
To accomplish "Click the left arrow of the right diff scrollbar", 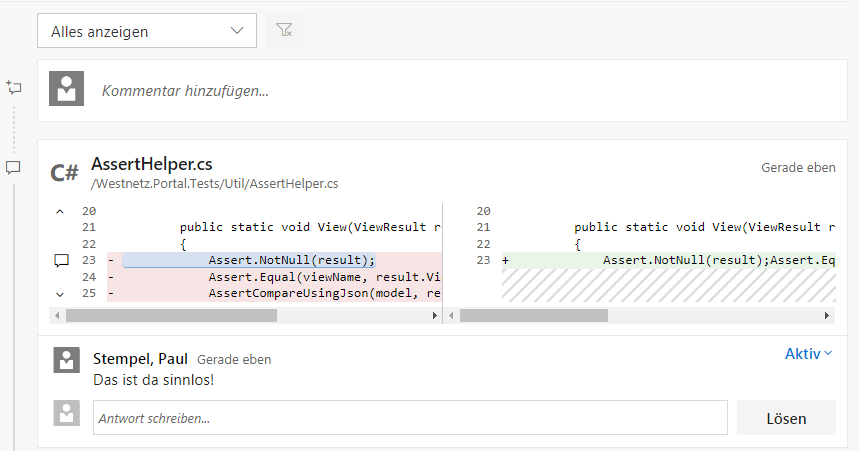I will click(453, 315).
